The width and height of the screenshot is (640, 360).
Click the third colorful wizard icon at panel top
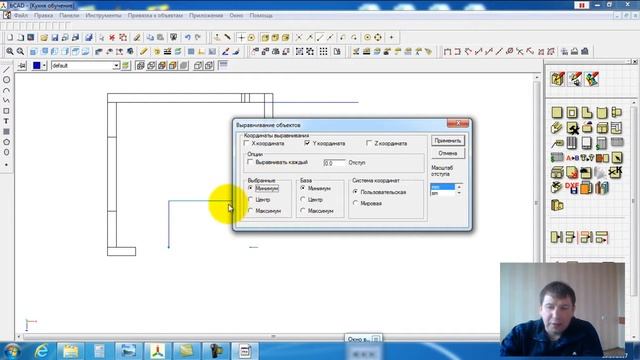coord(591,79)
